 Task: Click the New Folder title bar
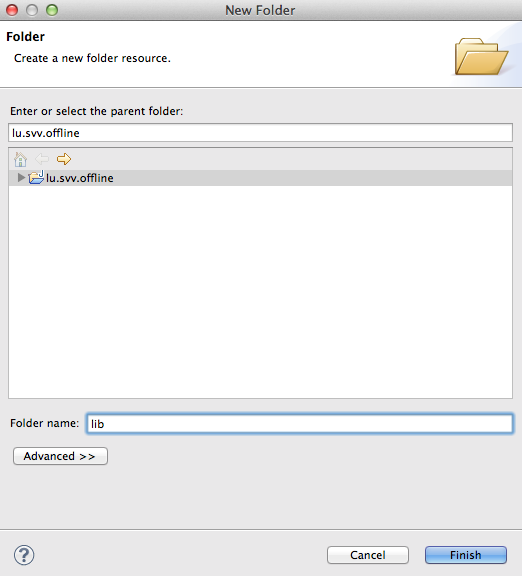(260, 10)
